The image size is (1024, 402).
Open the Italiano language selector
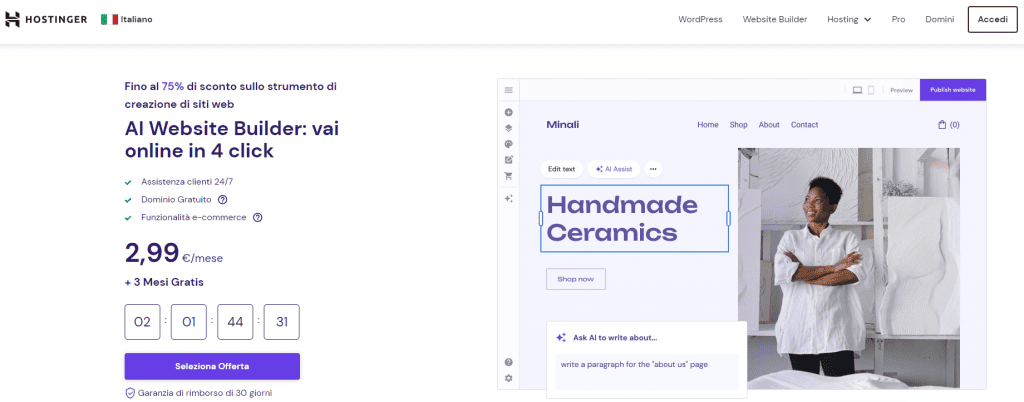[x=127, y=19]
